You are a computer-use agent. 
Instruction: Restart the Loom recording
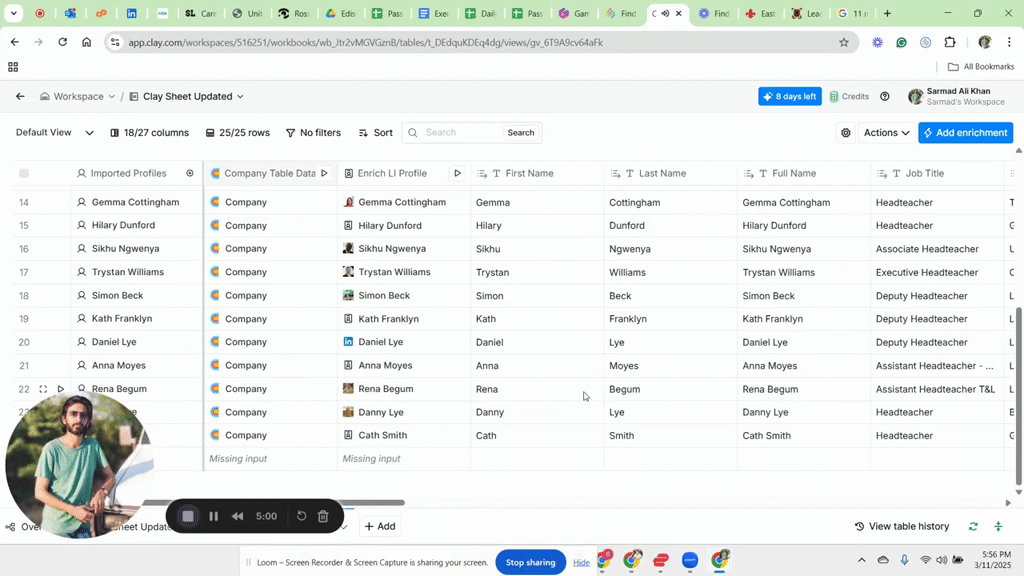coord(301,516)
